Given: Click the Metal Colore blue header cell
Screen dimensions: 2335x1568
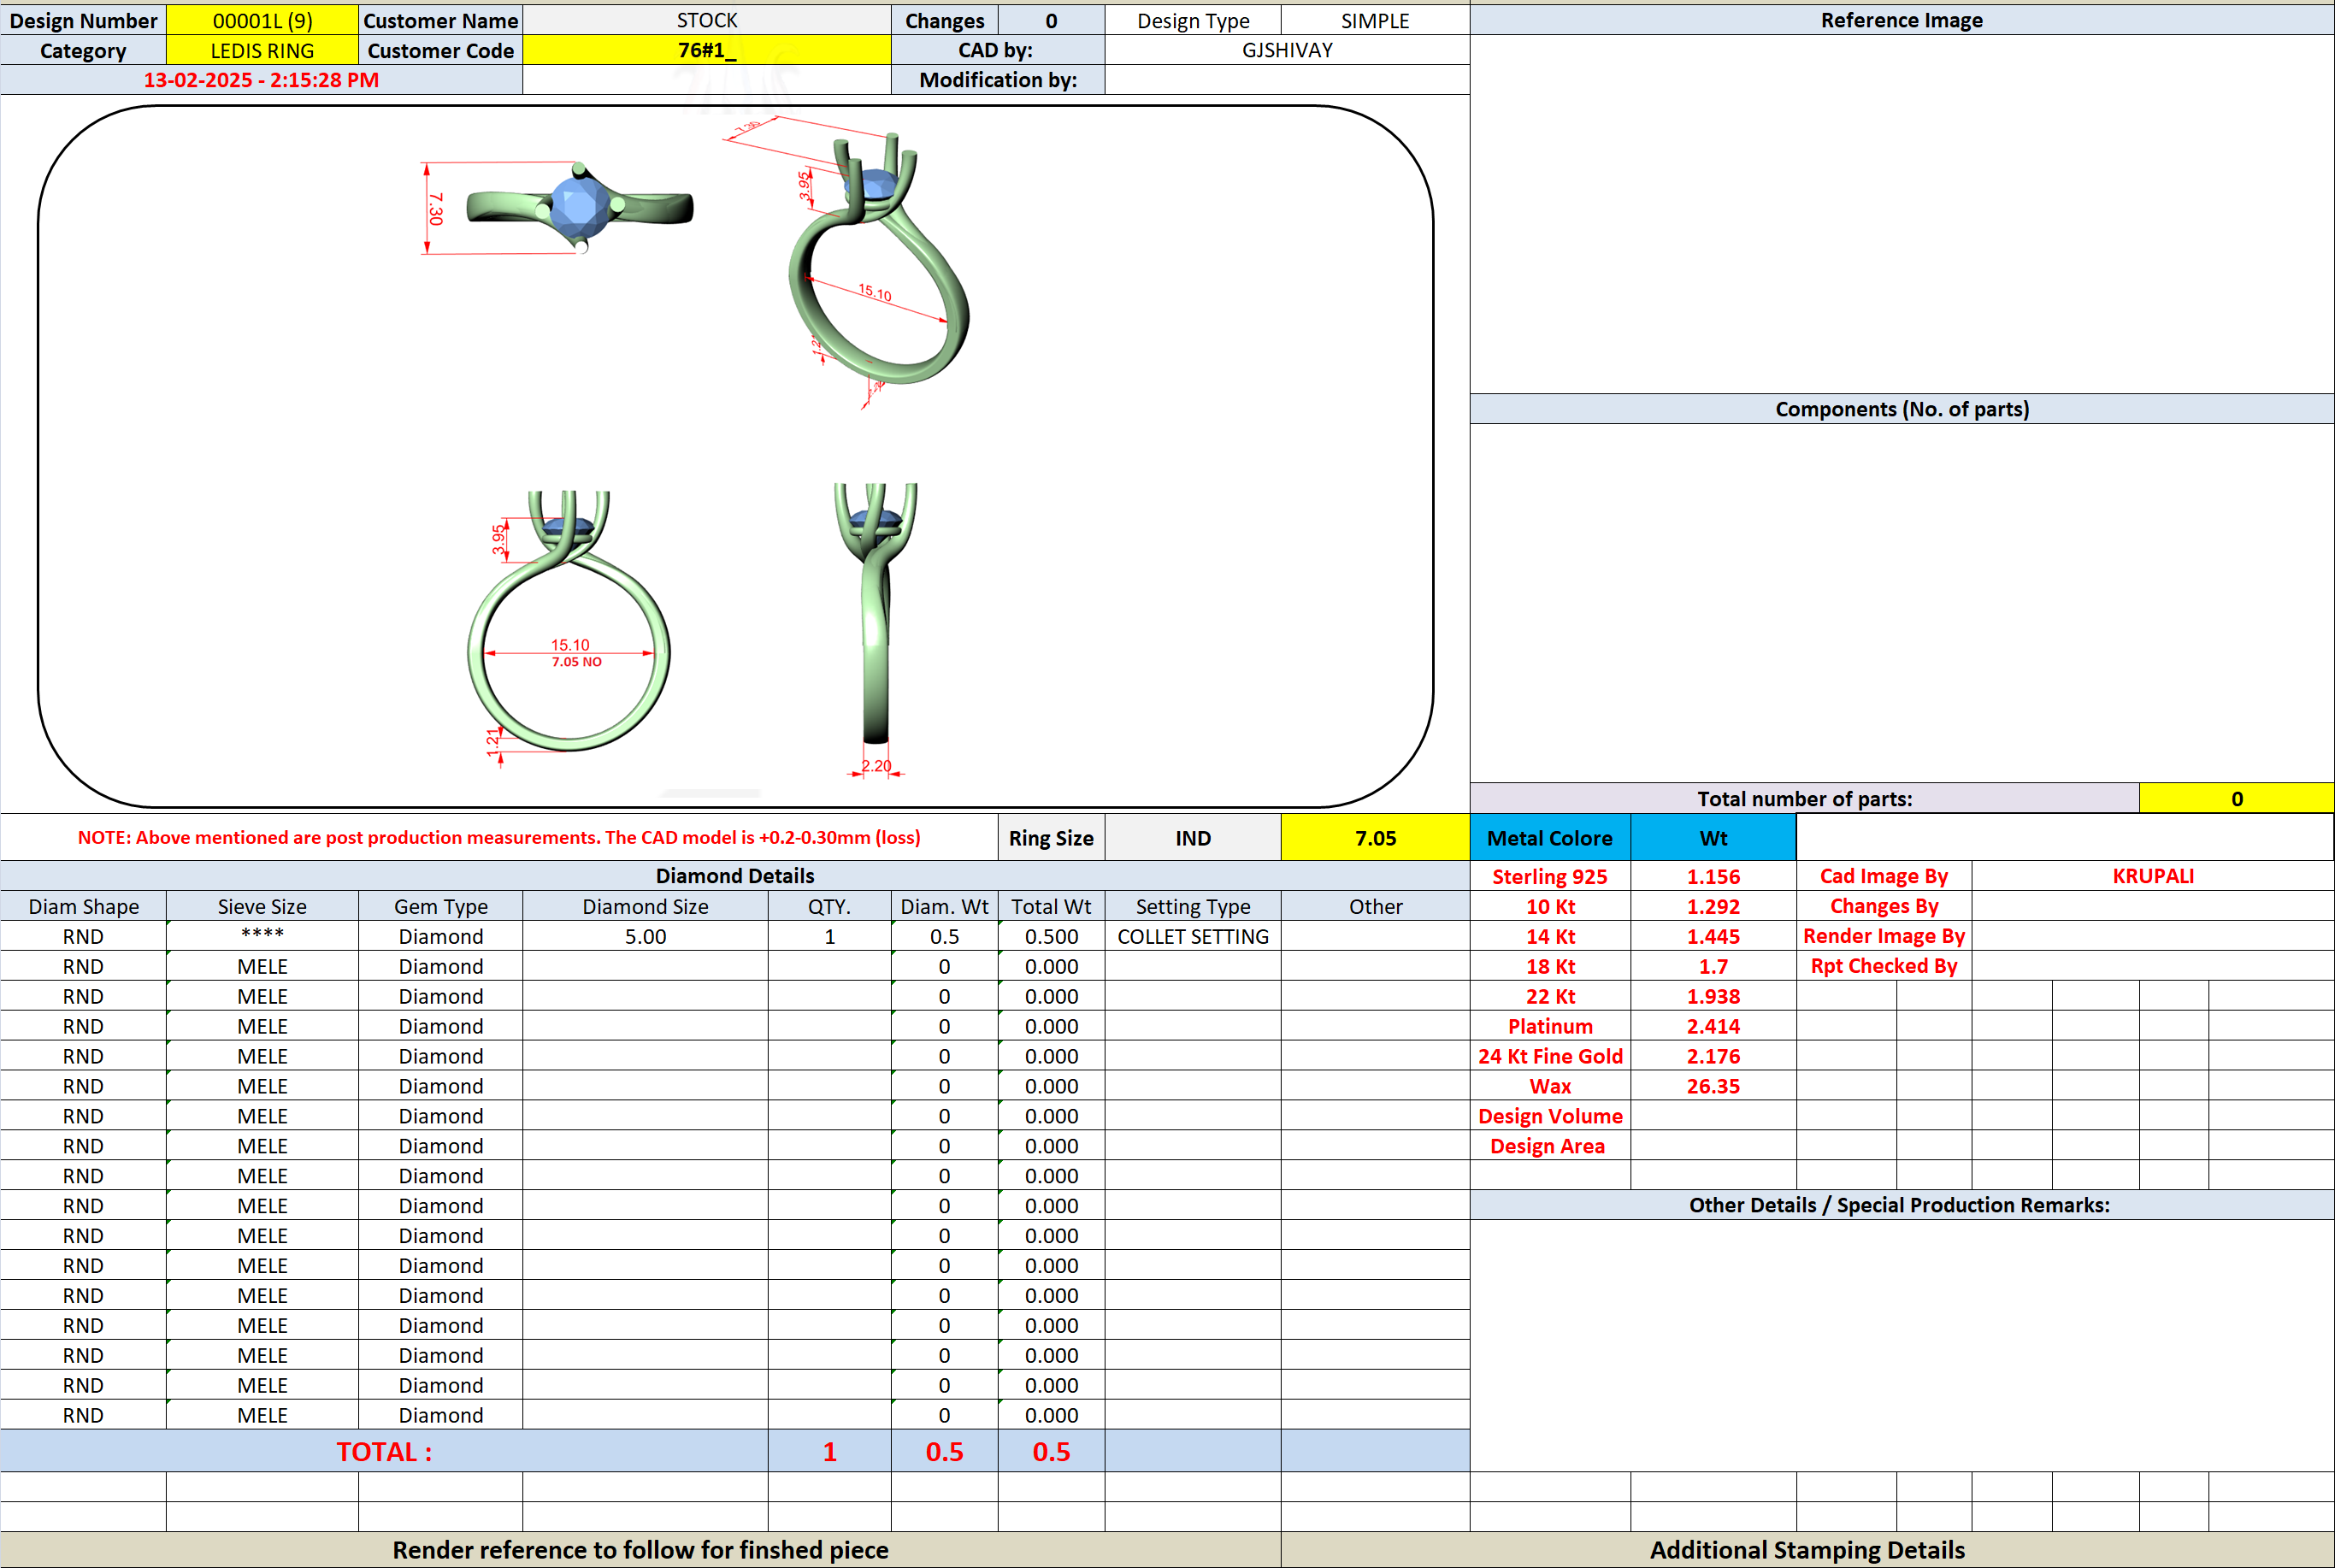Looking at the screenshot, I should click(x=1550, y=838).
